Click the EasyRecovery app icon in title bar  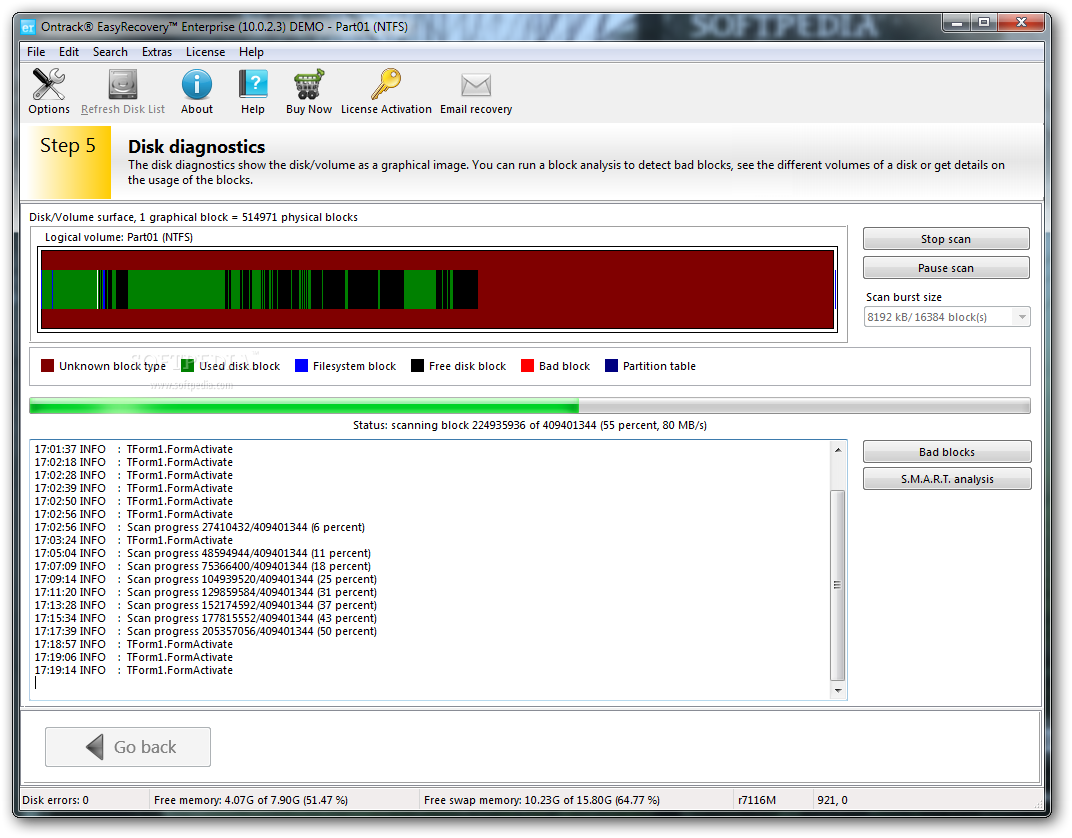28,27
